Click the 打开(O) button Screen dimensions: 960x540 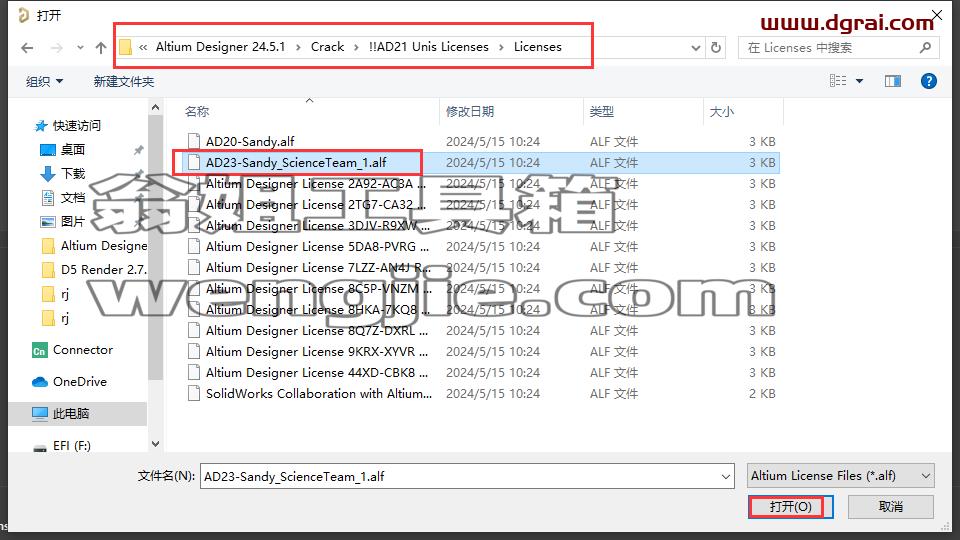pos(790,507)
